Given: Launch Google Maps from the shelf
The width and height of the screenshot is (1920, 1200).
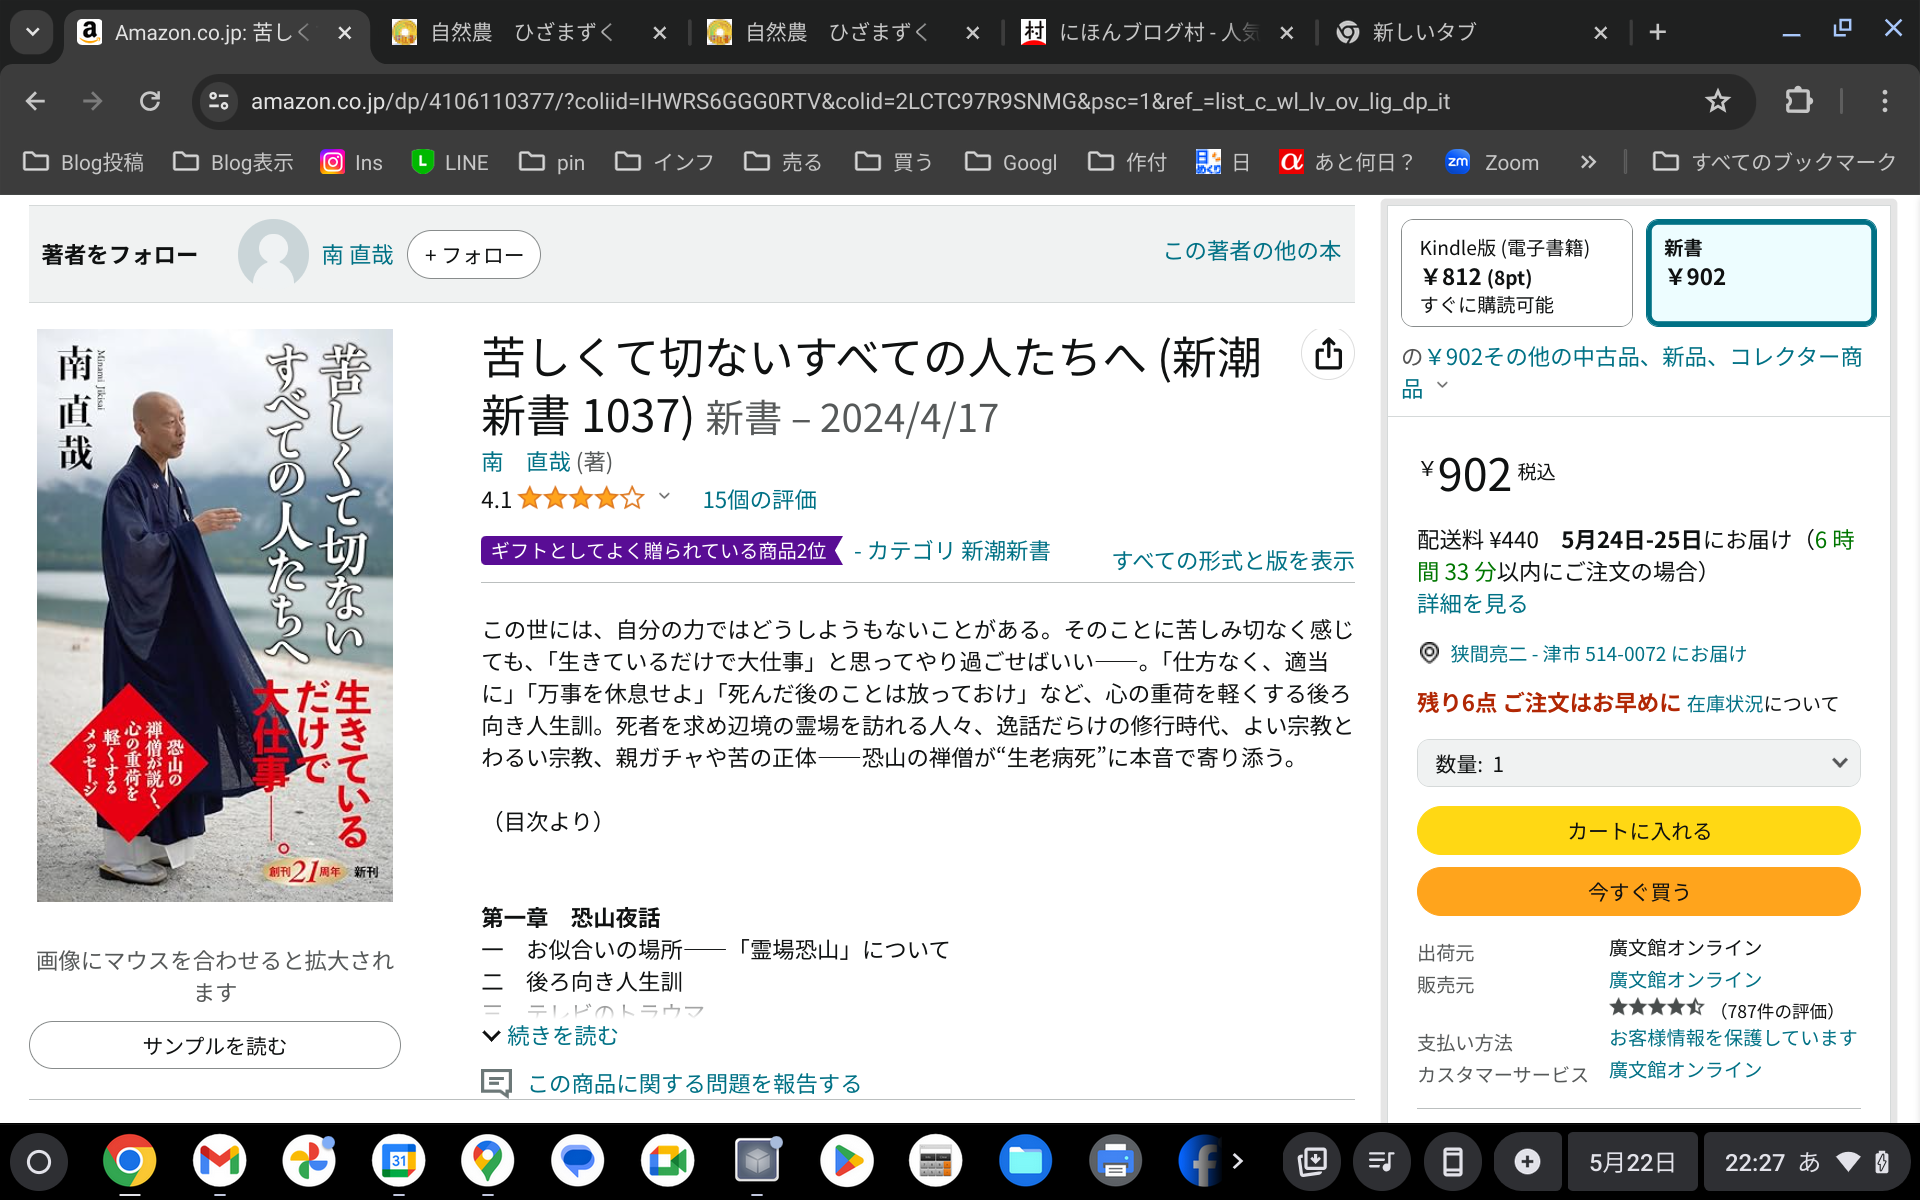Looking at the screenshot, I should [487, 1161].
